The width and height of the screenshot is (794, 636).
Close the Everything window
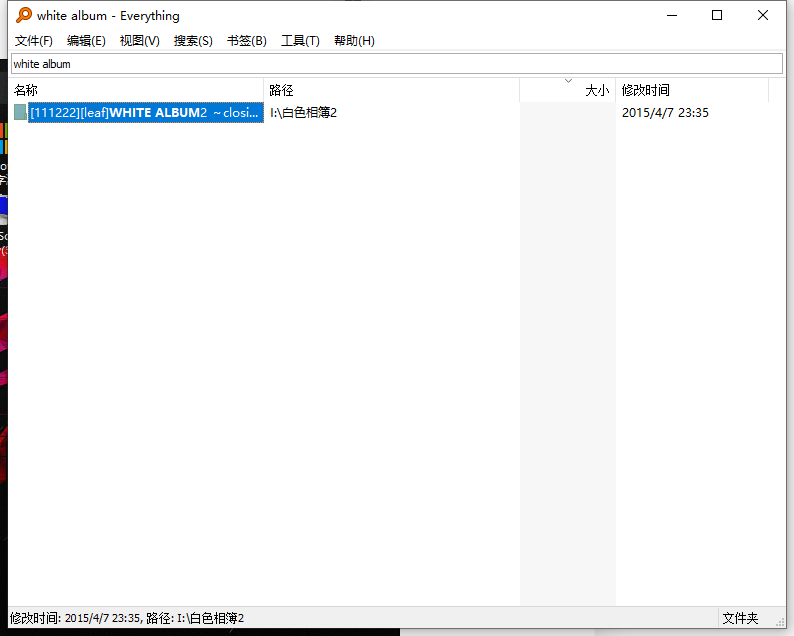pos(763,15)
